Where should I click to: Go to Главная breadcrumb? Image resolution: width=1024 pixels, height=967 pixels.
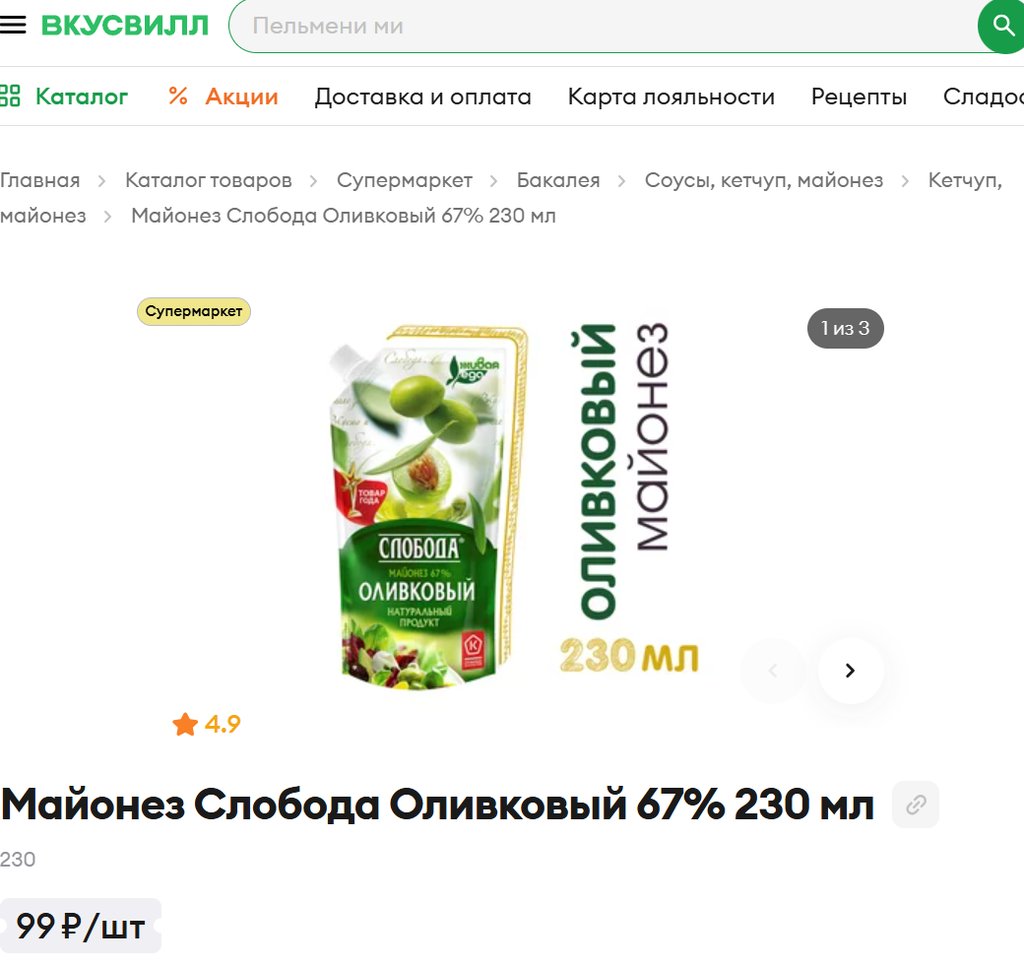click(40, 180)
